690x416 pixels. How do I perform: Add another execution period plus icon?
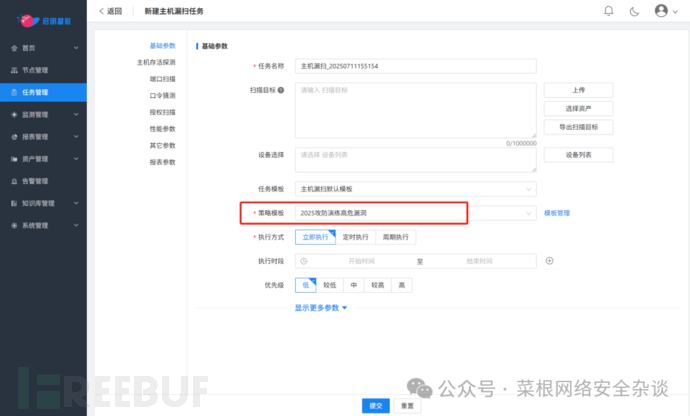550,261
